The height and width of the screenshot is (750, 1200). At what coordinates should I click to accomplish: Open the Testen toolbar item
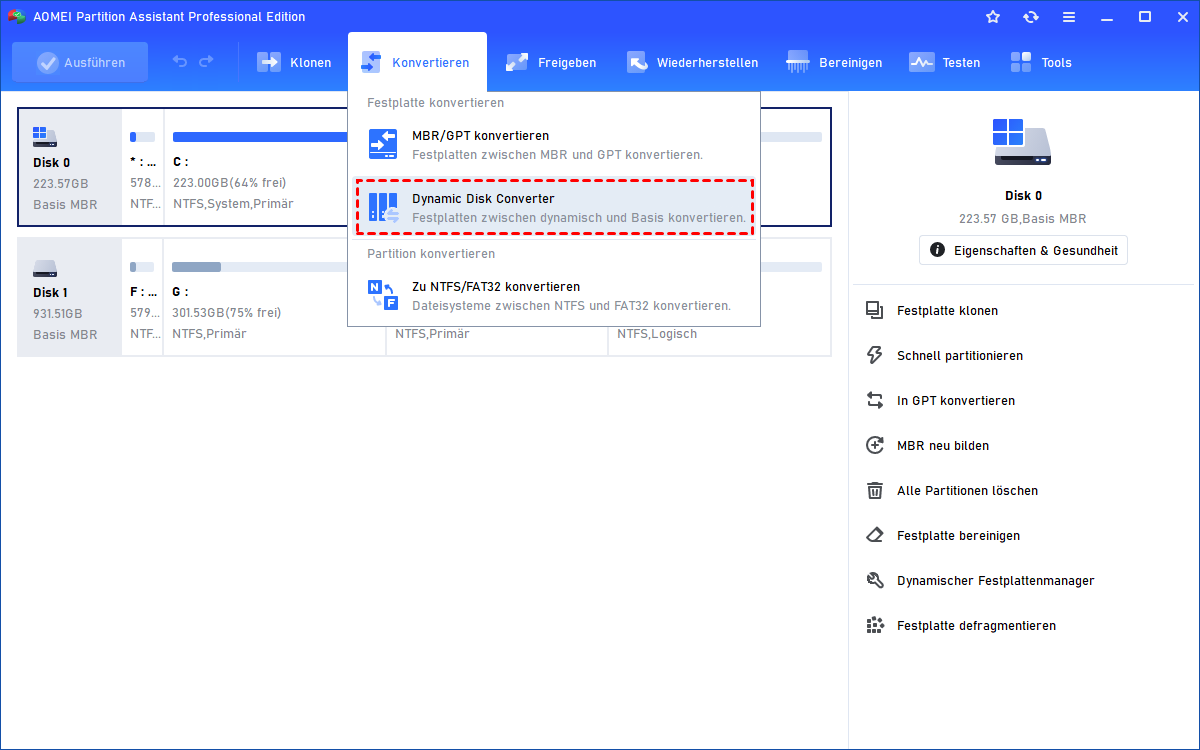pyautogui.click(x=945, y=62)
